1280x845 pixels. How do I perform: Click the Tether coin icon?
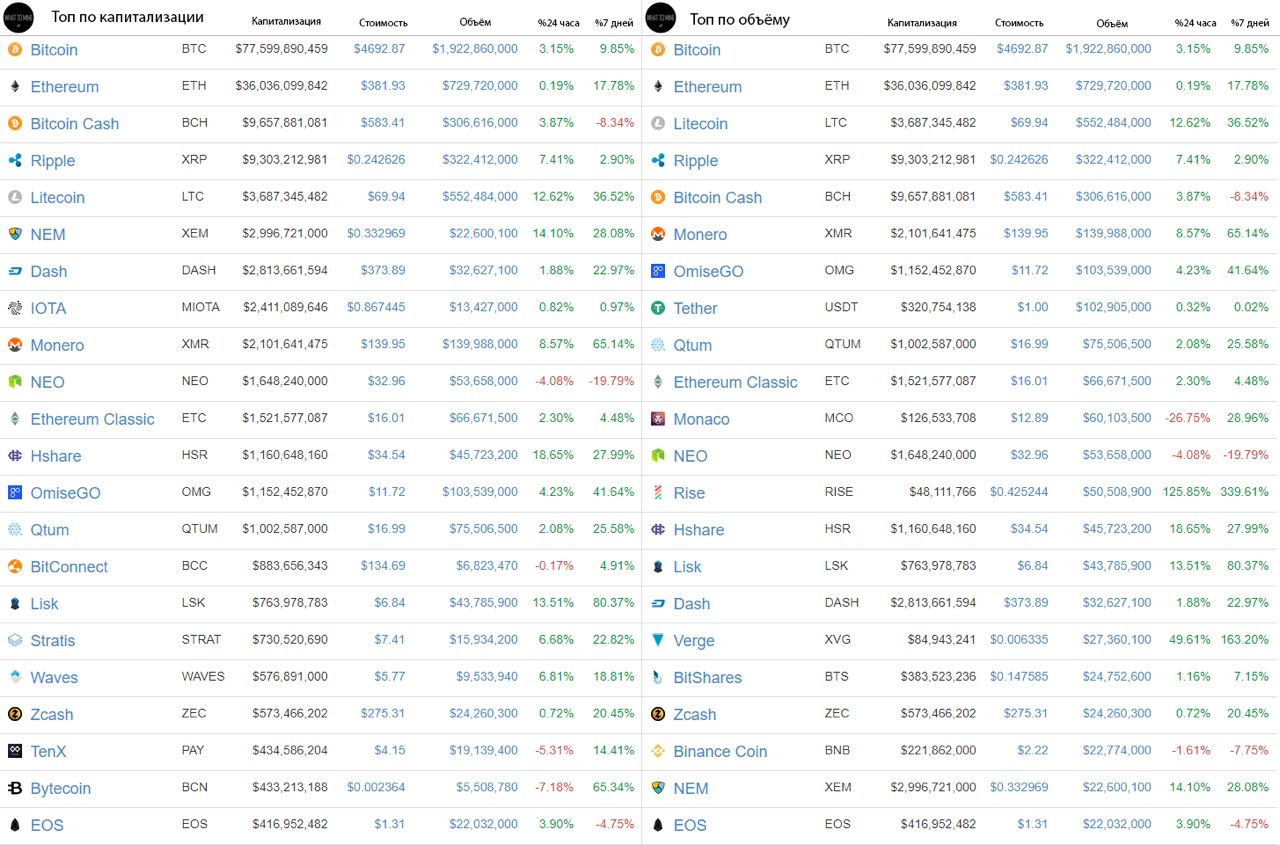click(658, 308)
